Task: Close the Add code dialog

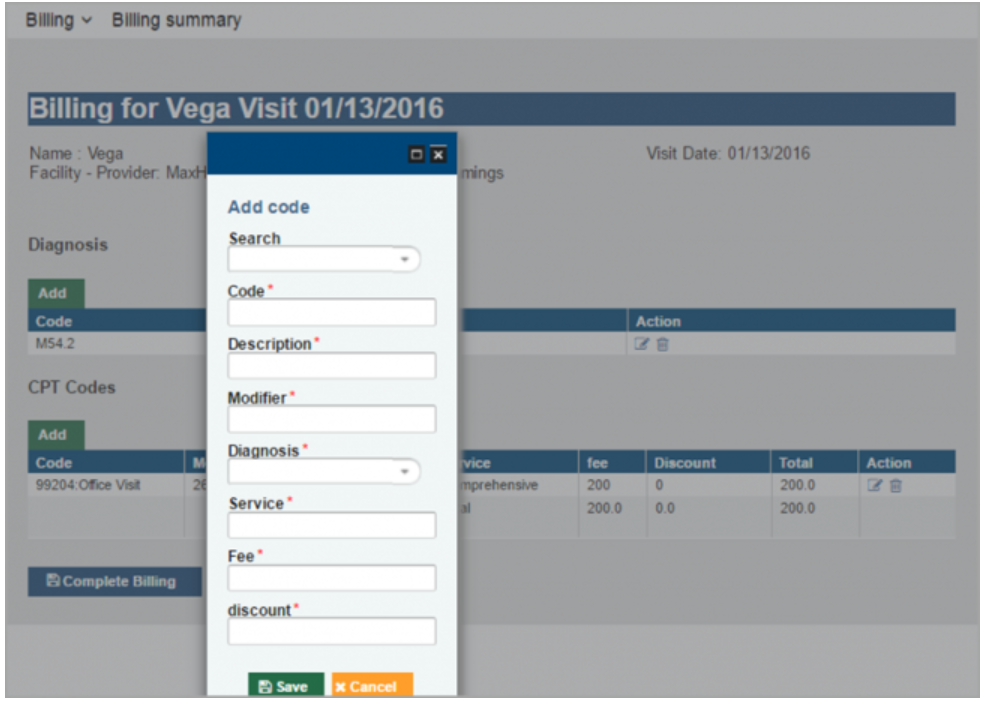Action: pos(437,154)
